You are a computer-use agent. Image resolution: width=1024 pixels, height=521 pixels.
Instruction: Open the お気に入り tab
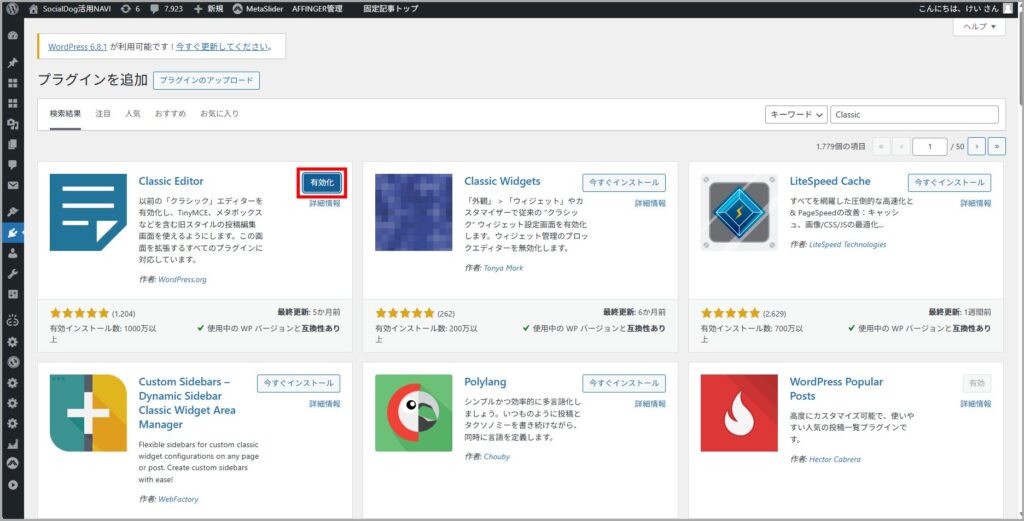click(219, 114)
